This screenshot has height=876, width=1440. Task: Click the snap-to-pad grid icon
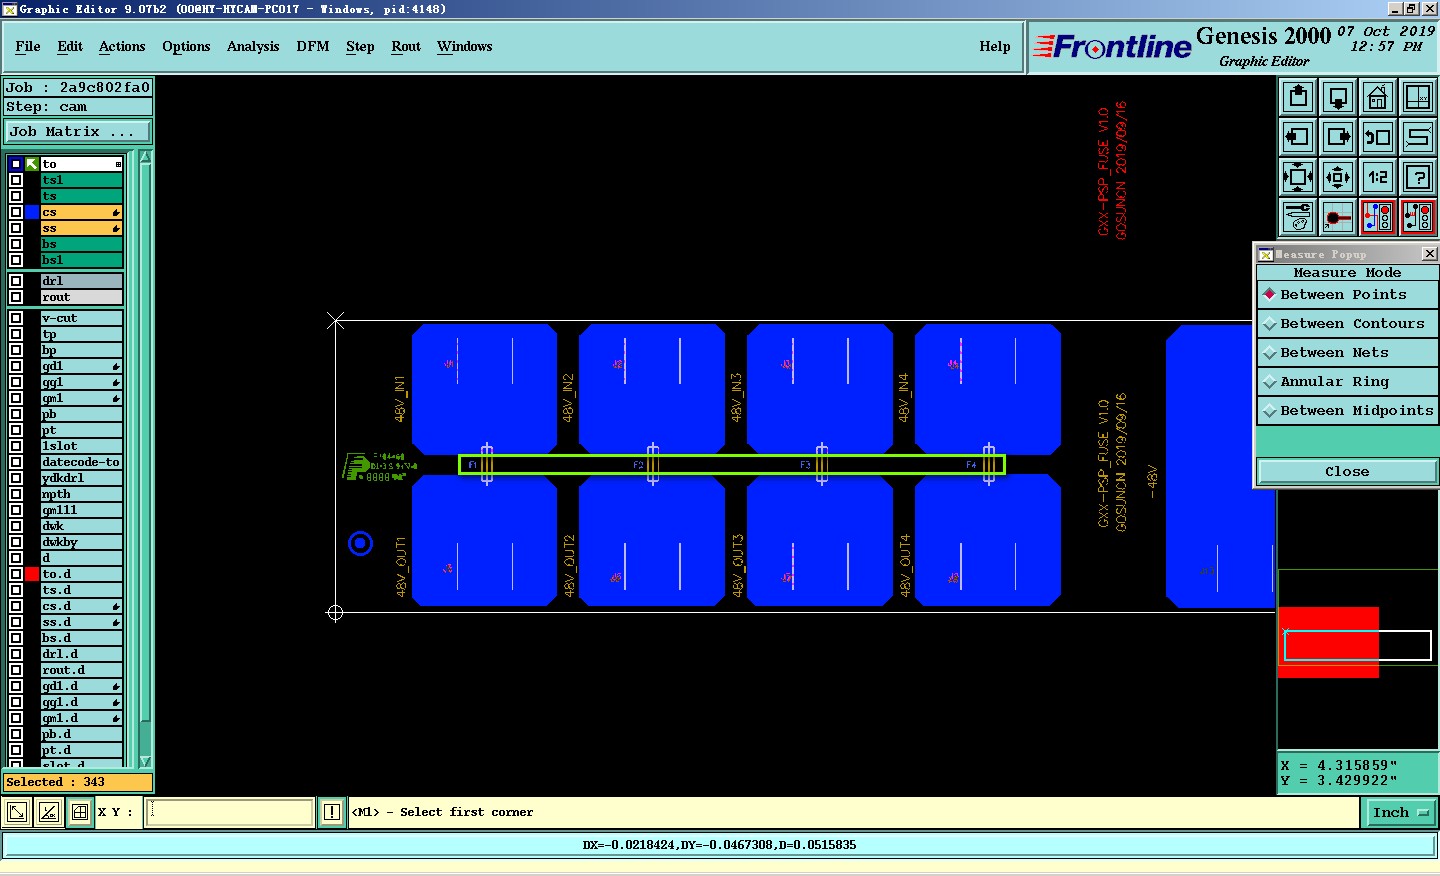[x=1338, y=216]
